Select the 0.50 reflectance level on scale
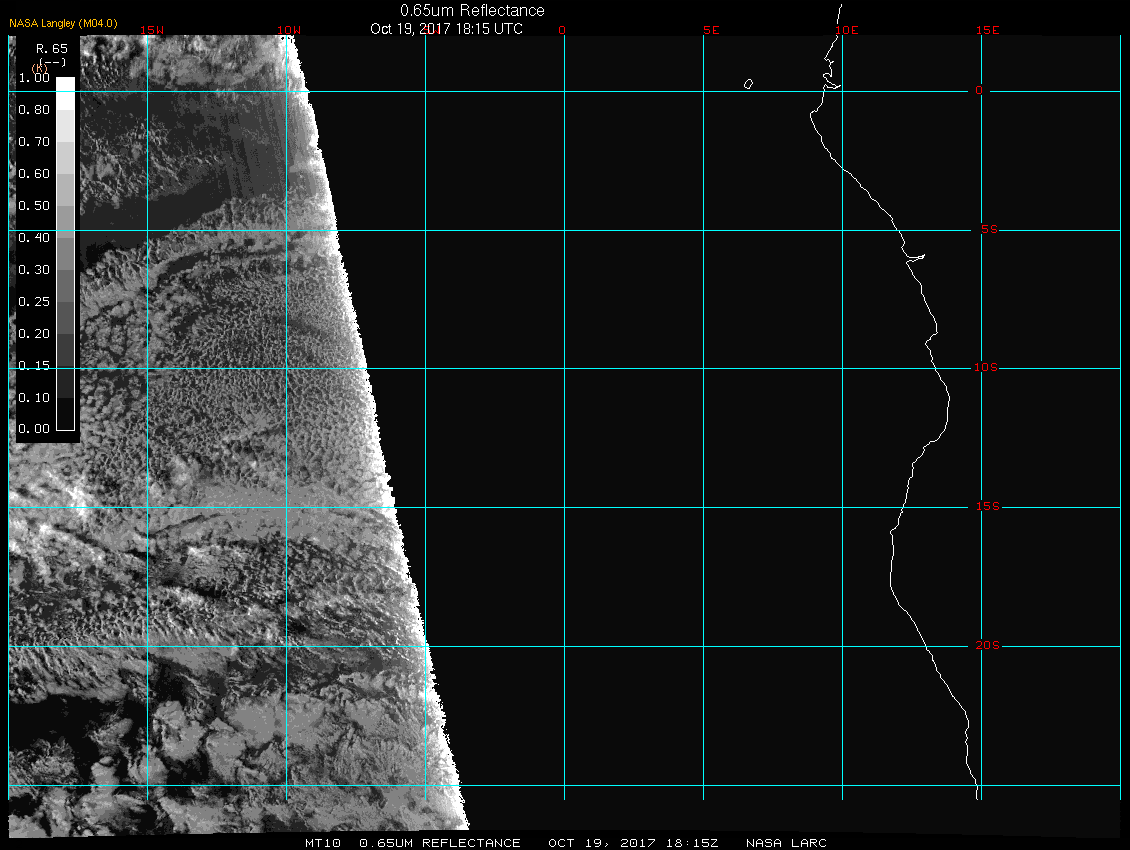The image size is (1130, 850). (x=33, y=205)
